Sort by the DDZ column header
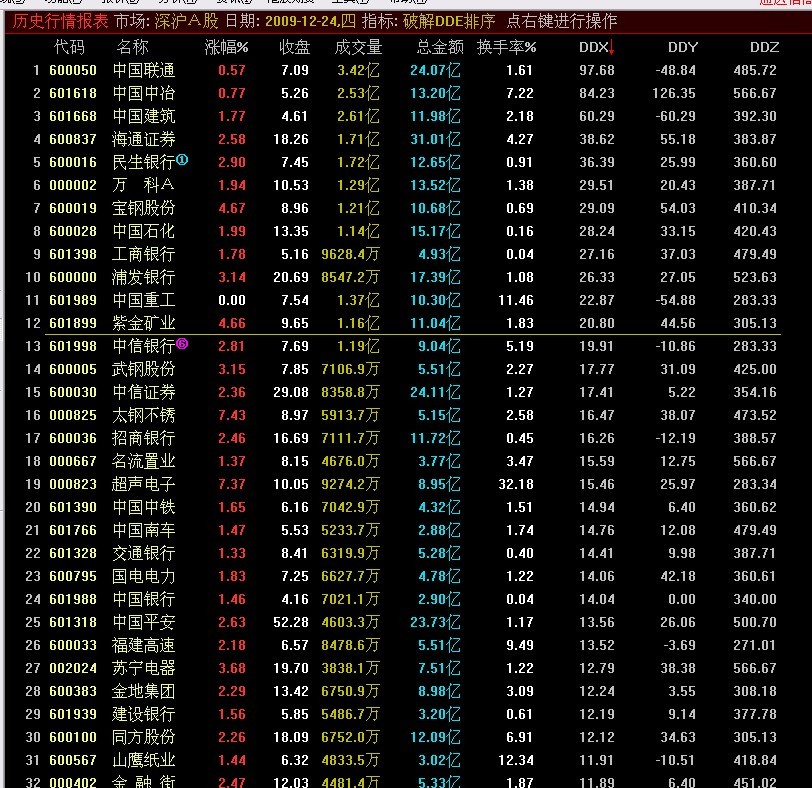Screen dimensions: 812x788 [x=764, y=47]
